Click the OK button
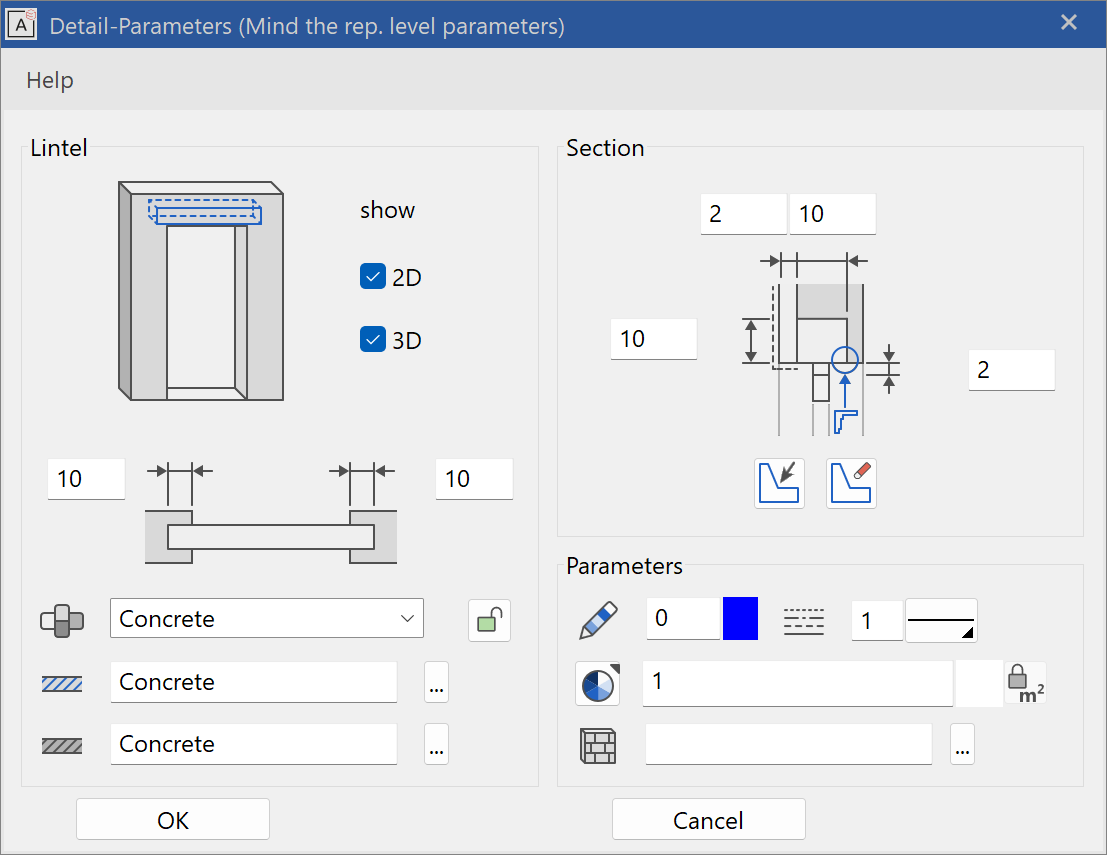The width and height of the screenshot is (1107, 855). coord(173,820)
